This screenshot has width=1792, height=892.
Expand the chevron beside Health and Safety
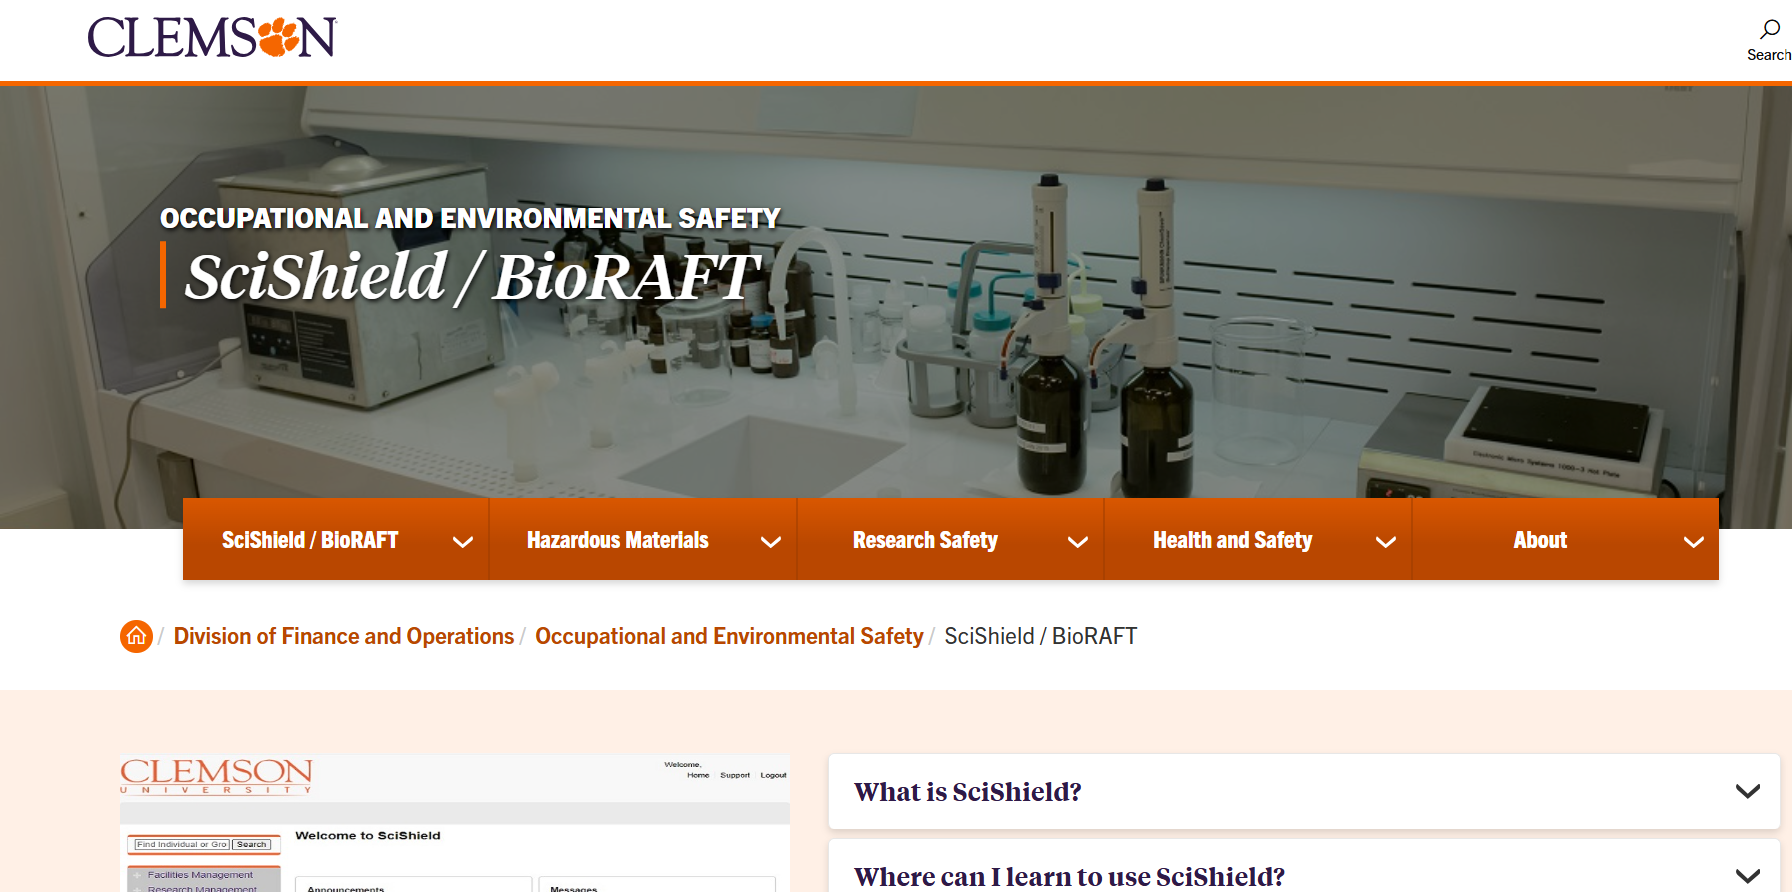[x=1386, y=542]
